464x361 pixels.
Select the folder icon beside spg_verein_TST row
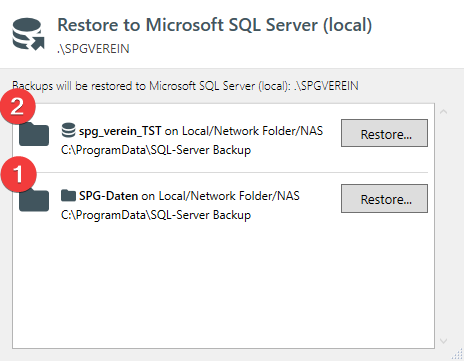click(x=34, y=134)
